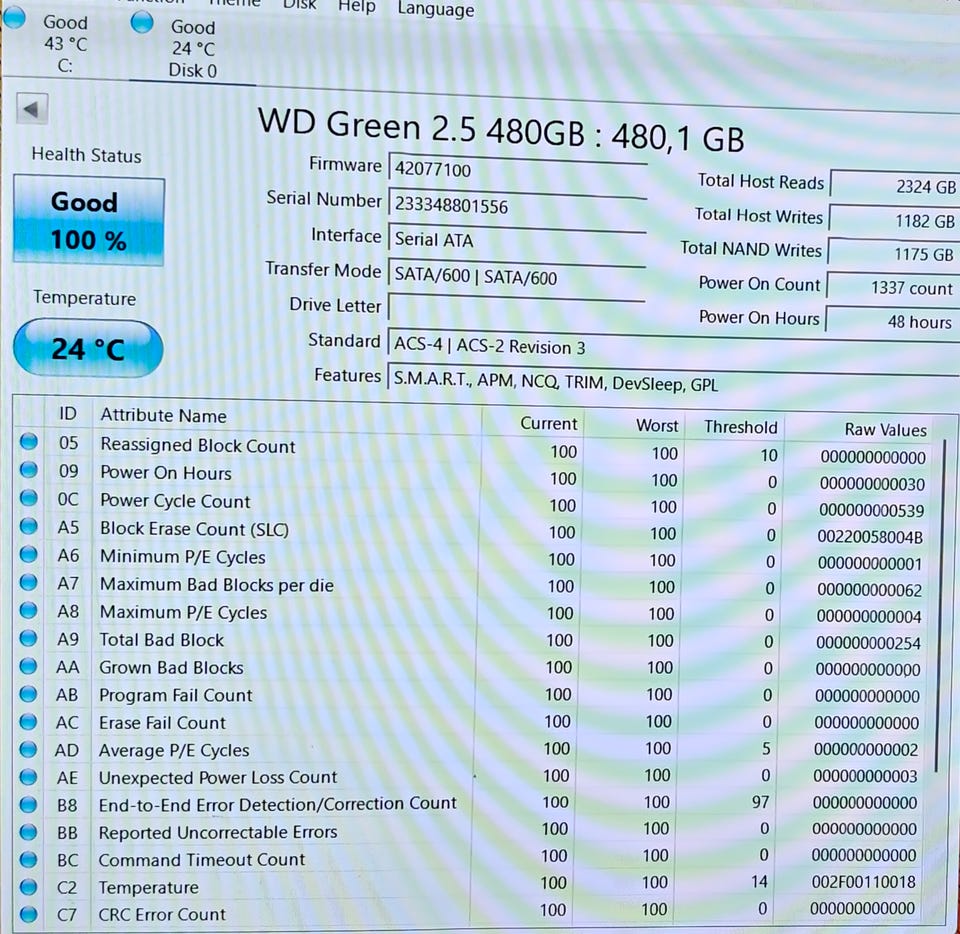Click the status icon for End-to-End Error row
This screenshot has height=934, width=960.
point(29,804)
